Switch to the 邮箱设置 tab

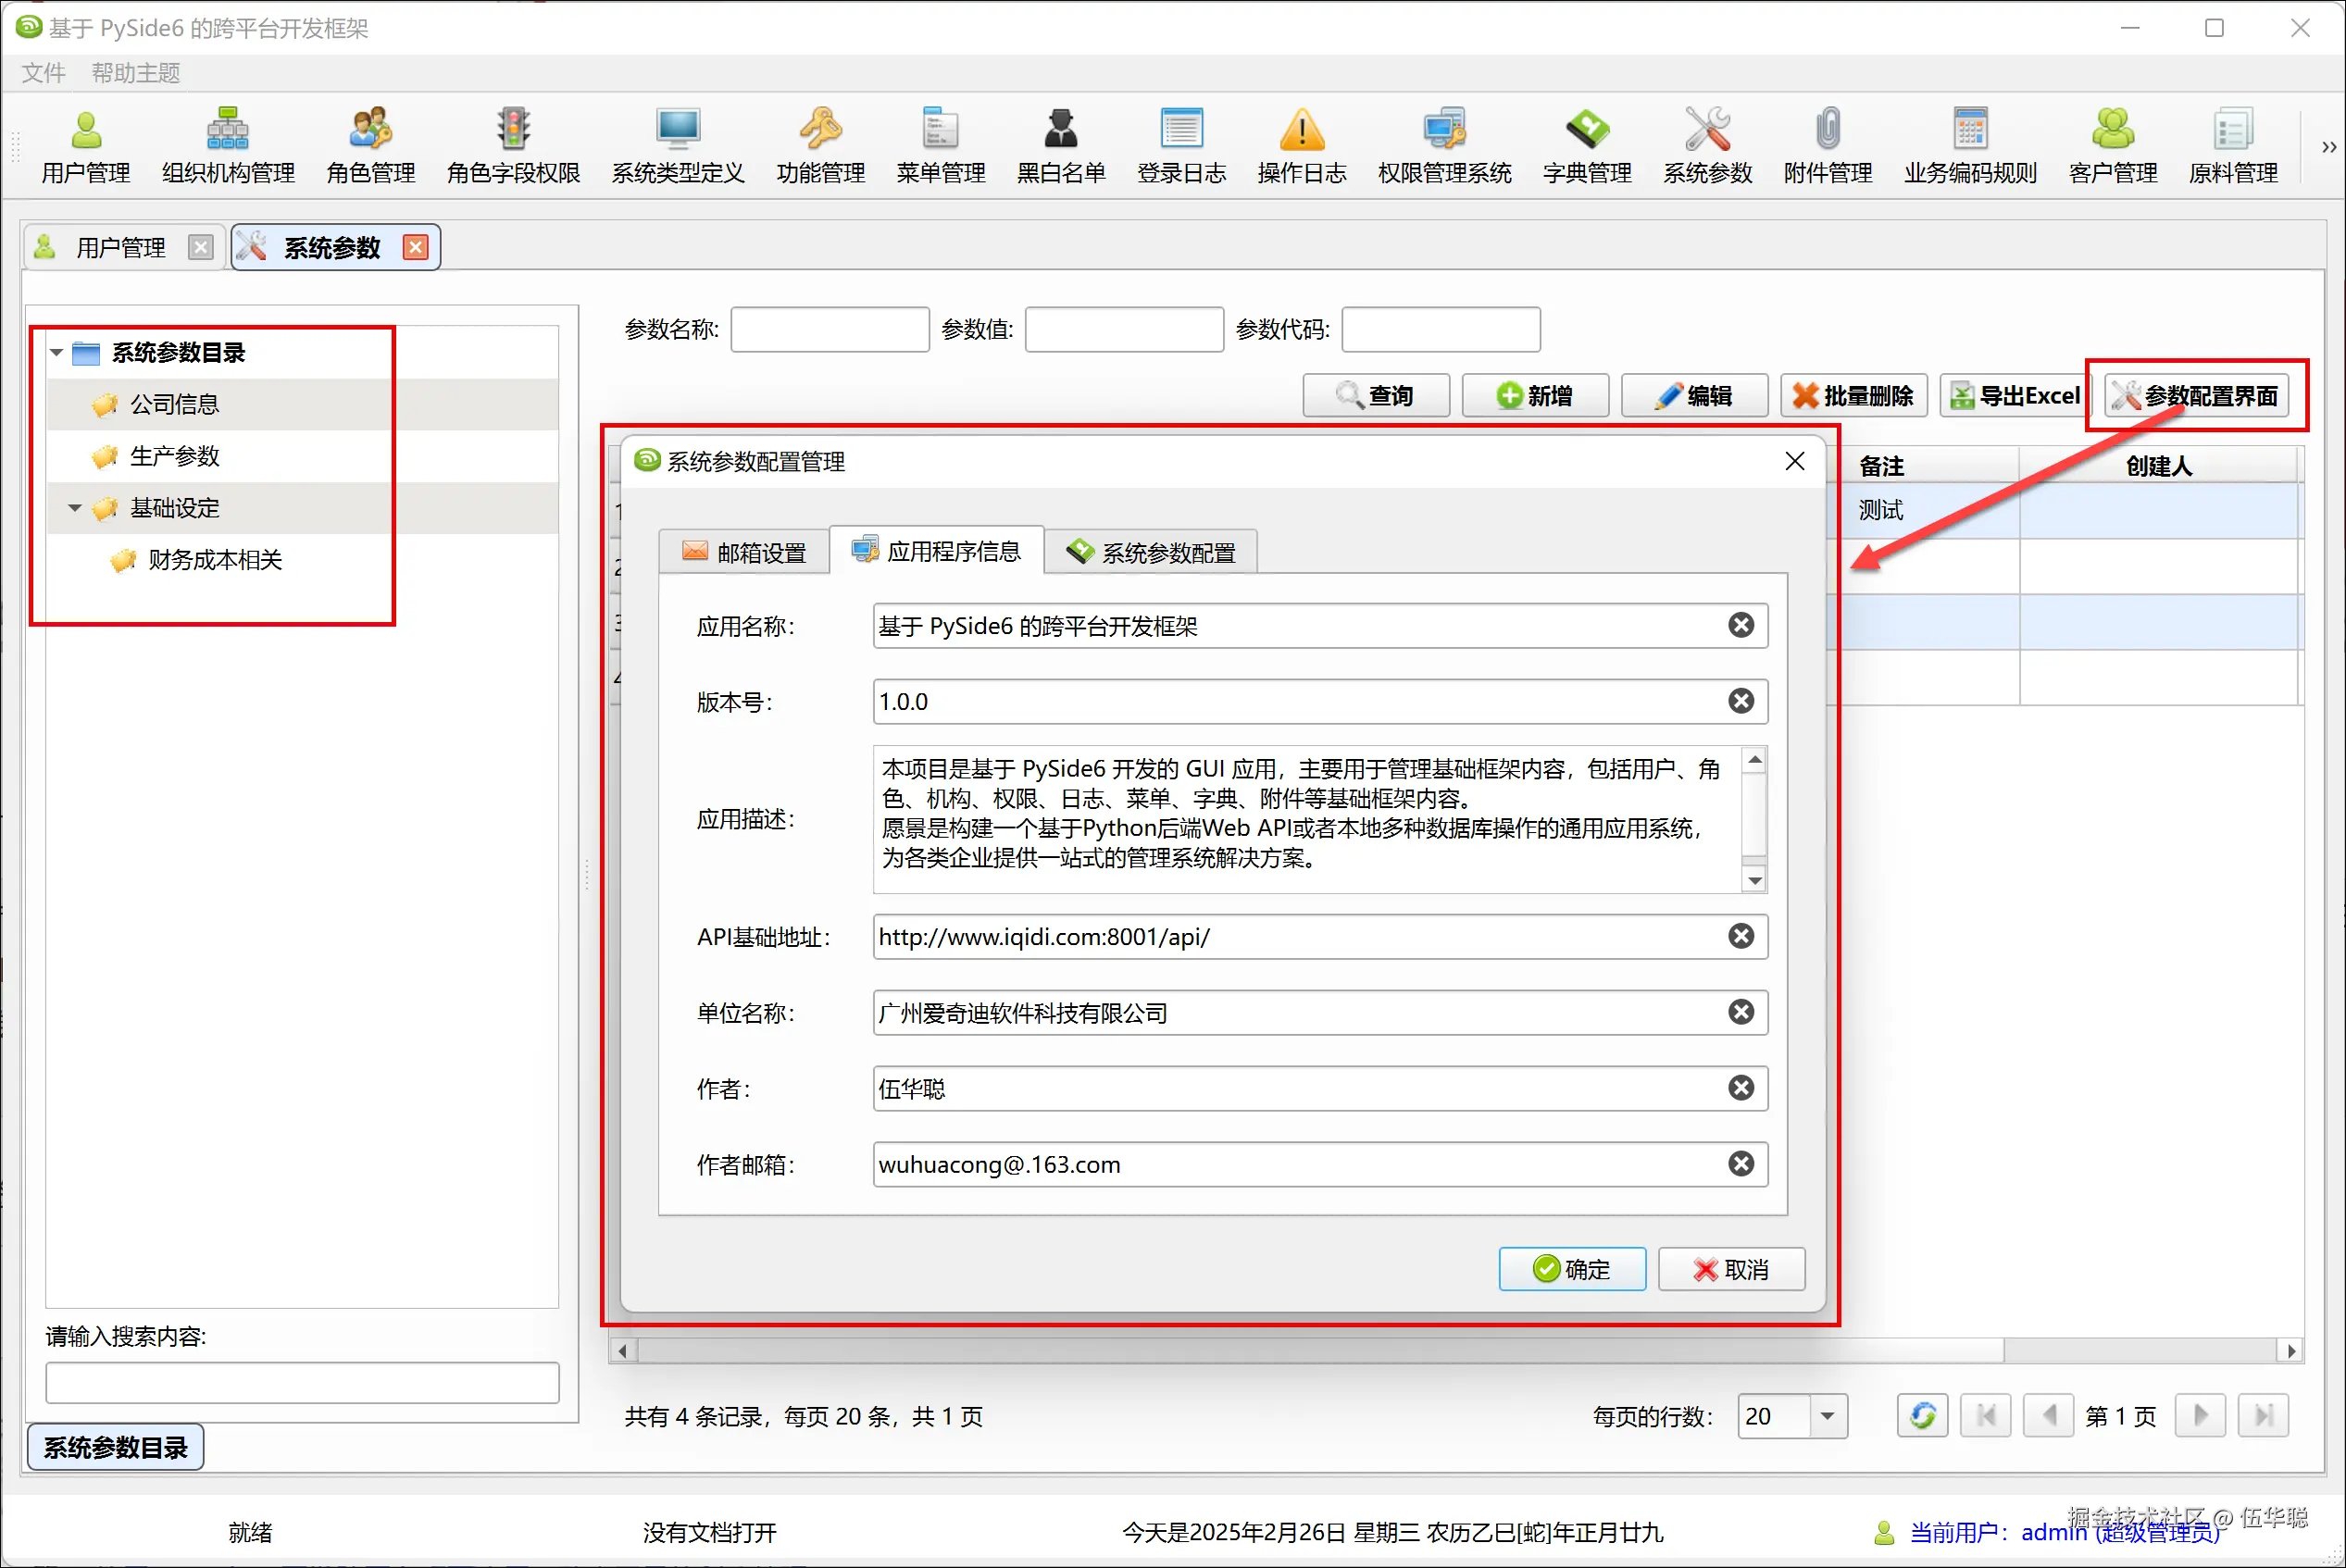click(744, 552)
